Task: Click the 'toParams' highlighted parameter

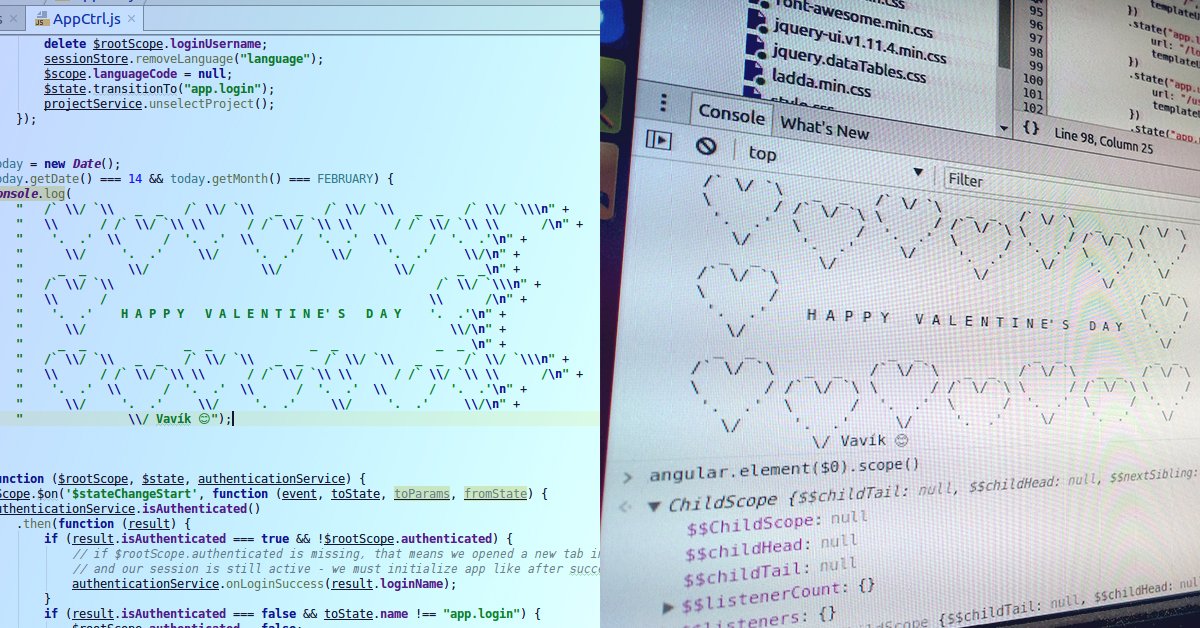Action: pos(422,493)
